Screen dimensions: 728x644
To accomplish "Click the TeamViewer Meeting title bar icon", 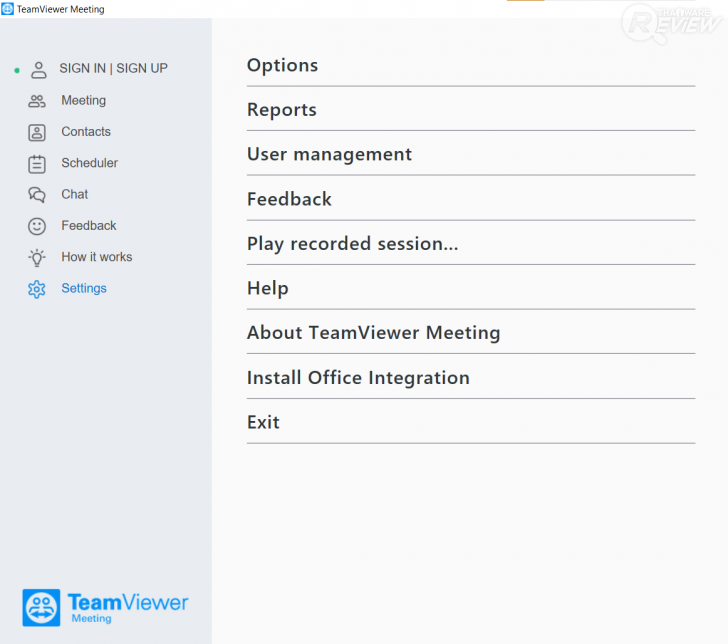I will [x=7, y=9].
